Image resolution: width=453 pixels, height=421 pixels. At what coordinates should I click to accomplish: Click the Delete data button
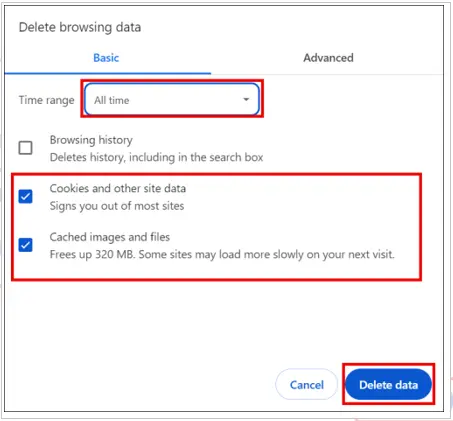tap(388, 385)
